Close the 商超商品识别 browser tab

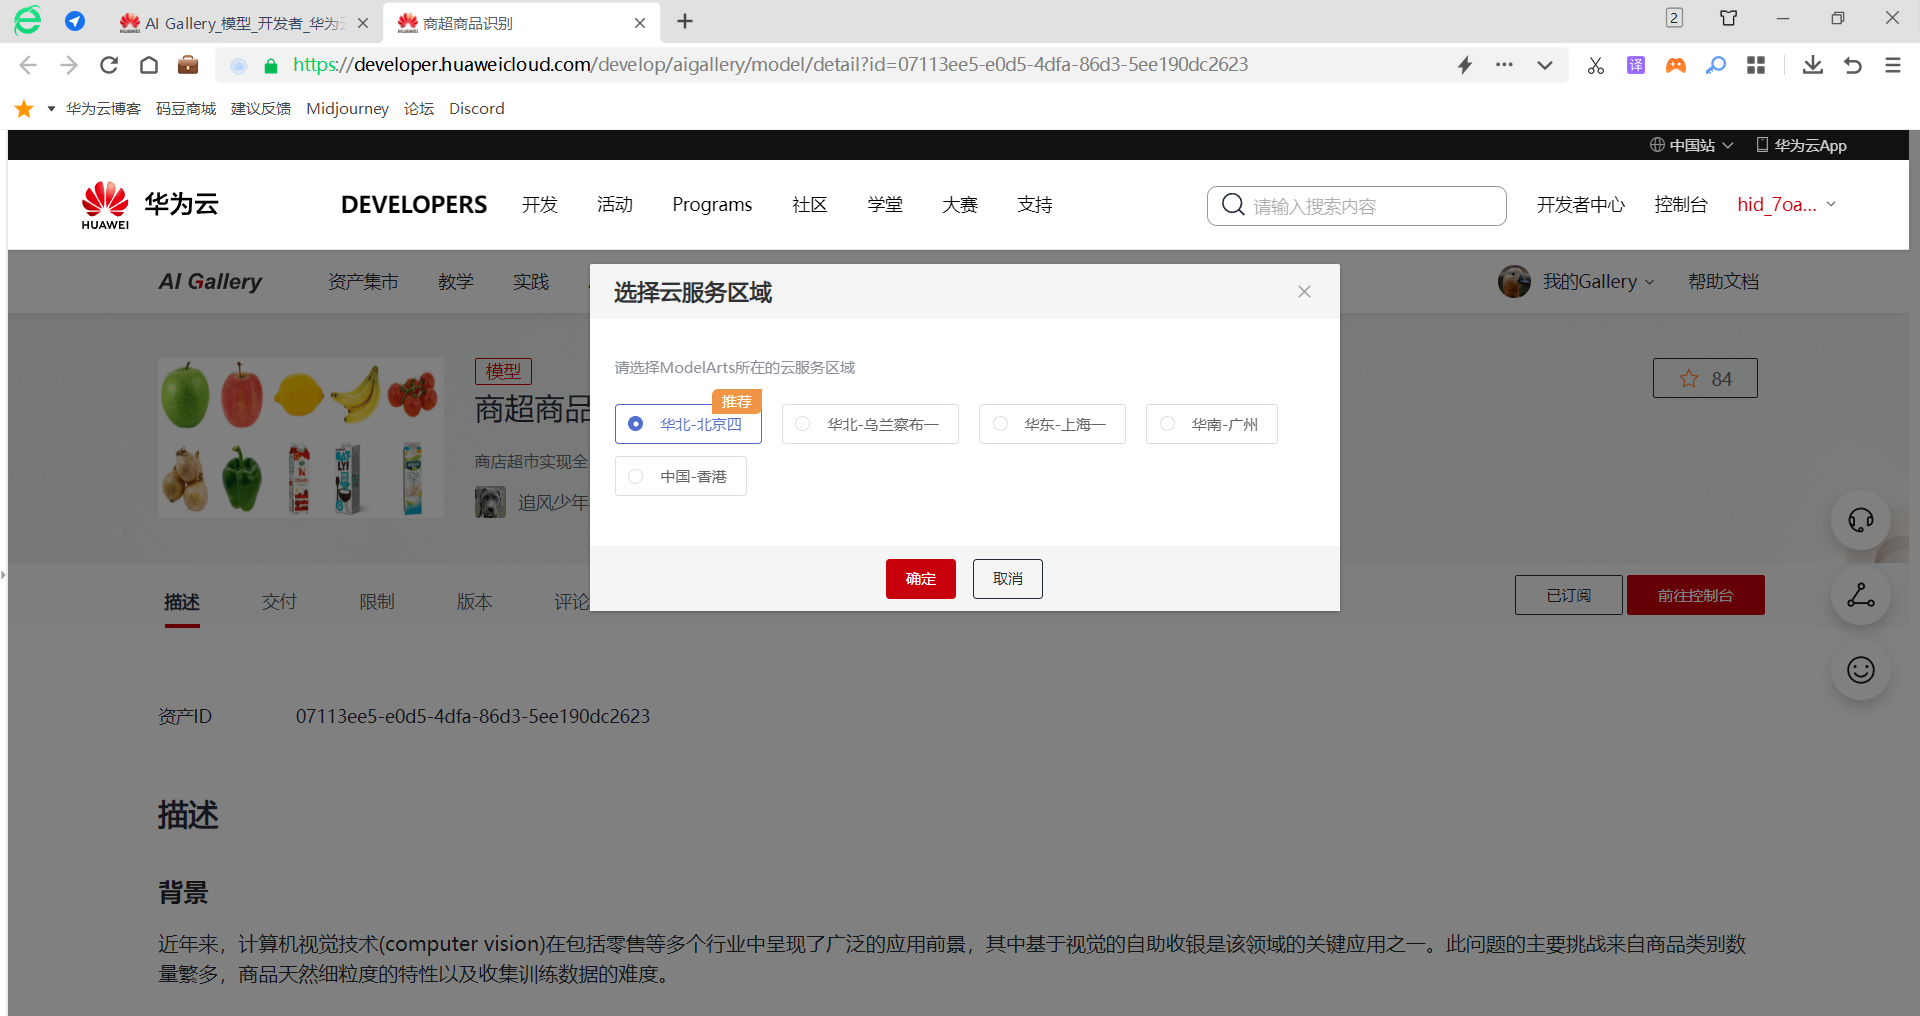click(640, 23)
